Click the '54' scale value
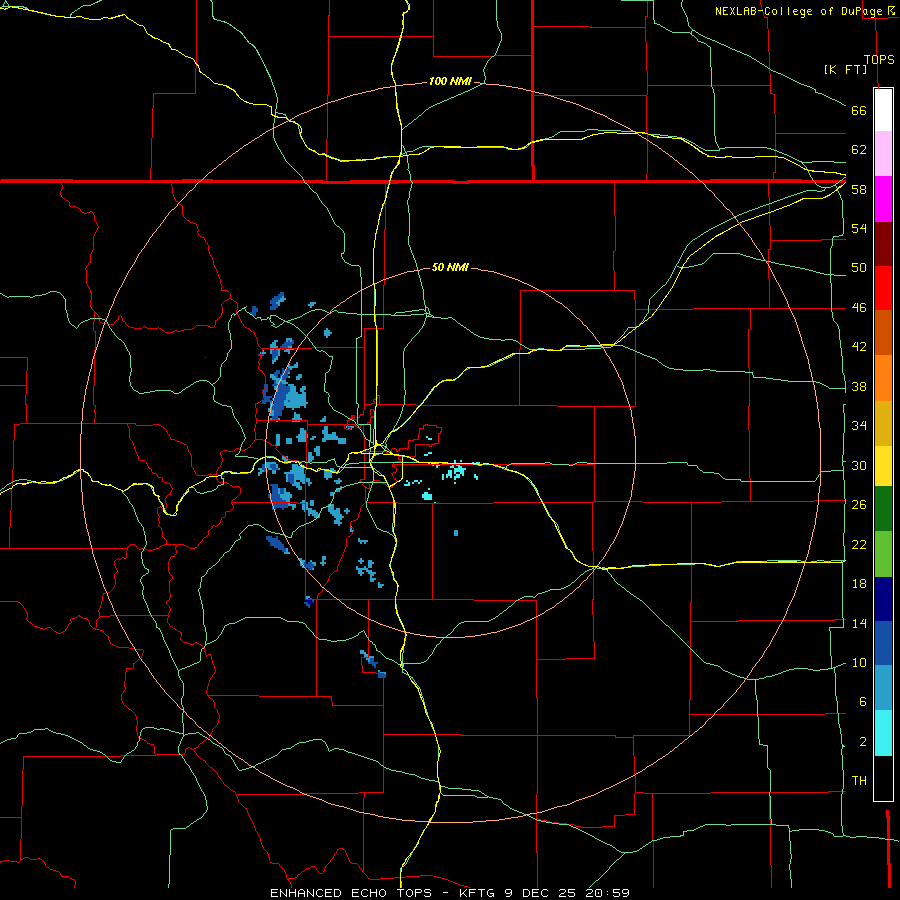Screen dimensions: 900x900 (x=859, y=228)
